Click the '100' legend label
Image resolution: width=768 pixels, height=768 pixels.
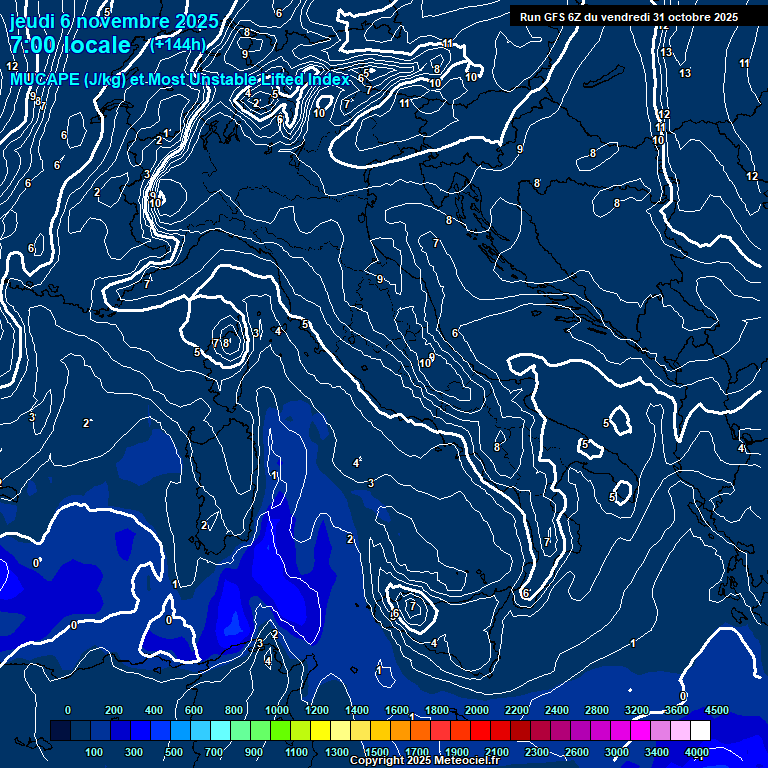[x=94, y=752]
